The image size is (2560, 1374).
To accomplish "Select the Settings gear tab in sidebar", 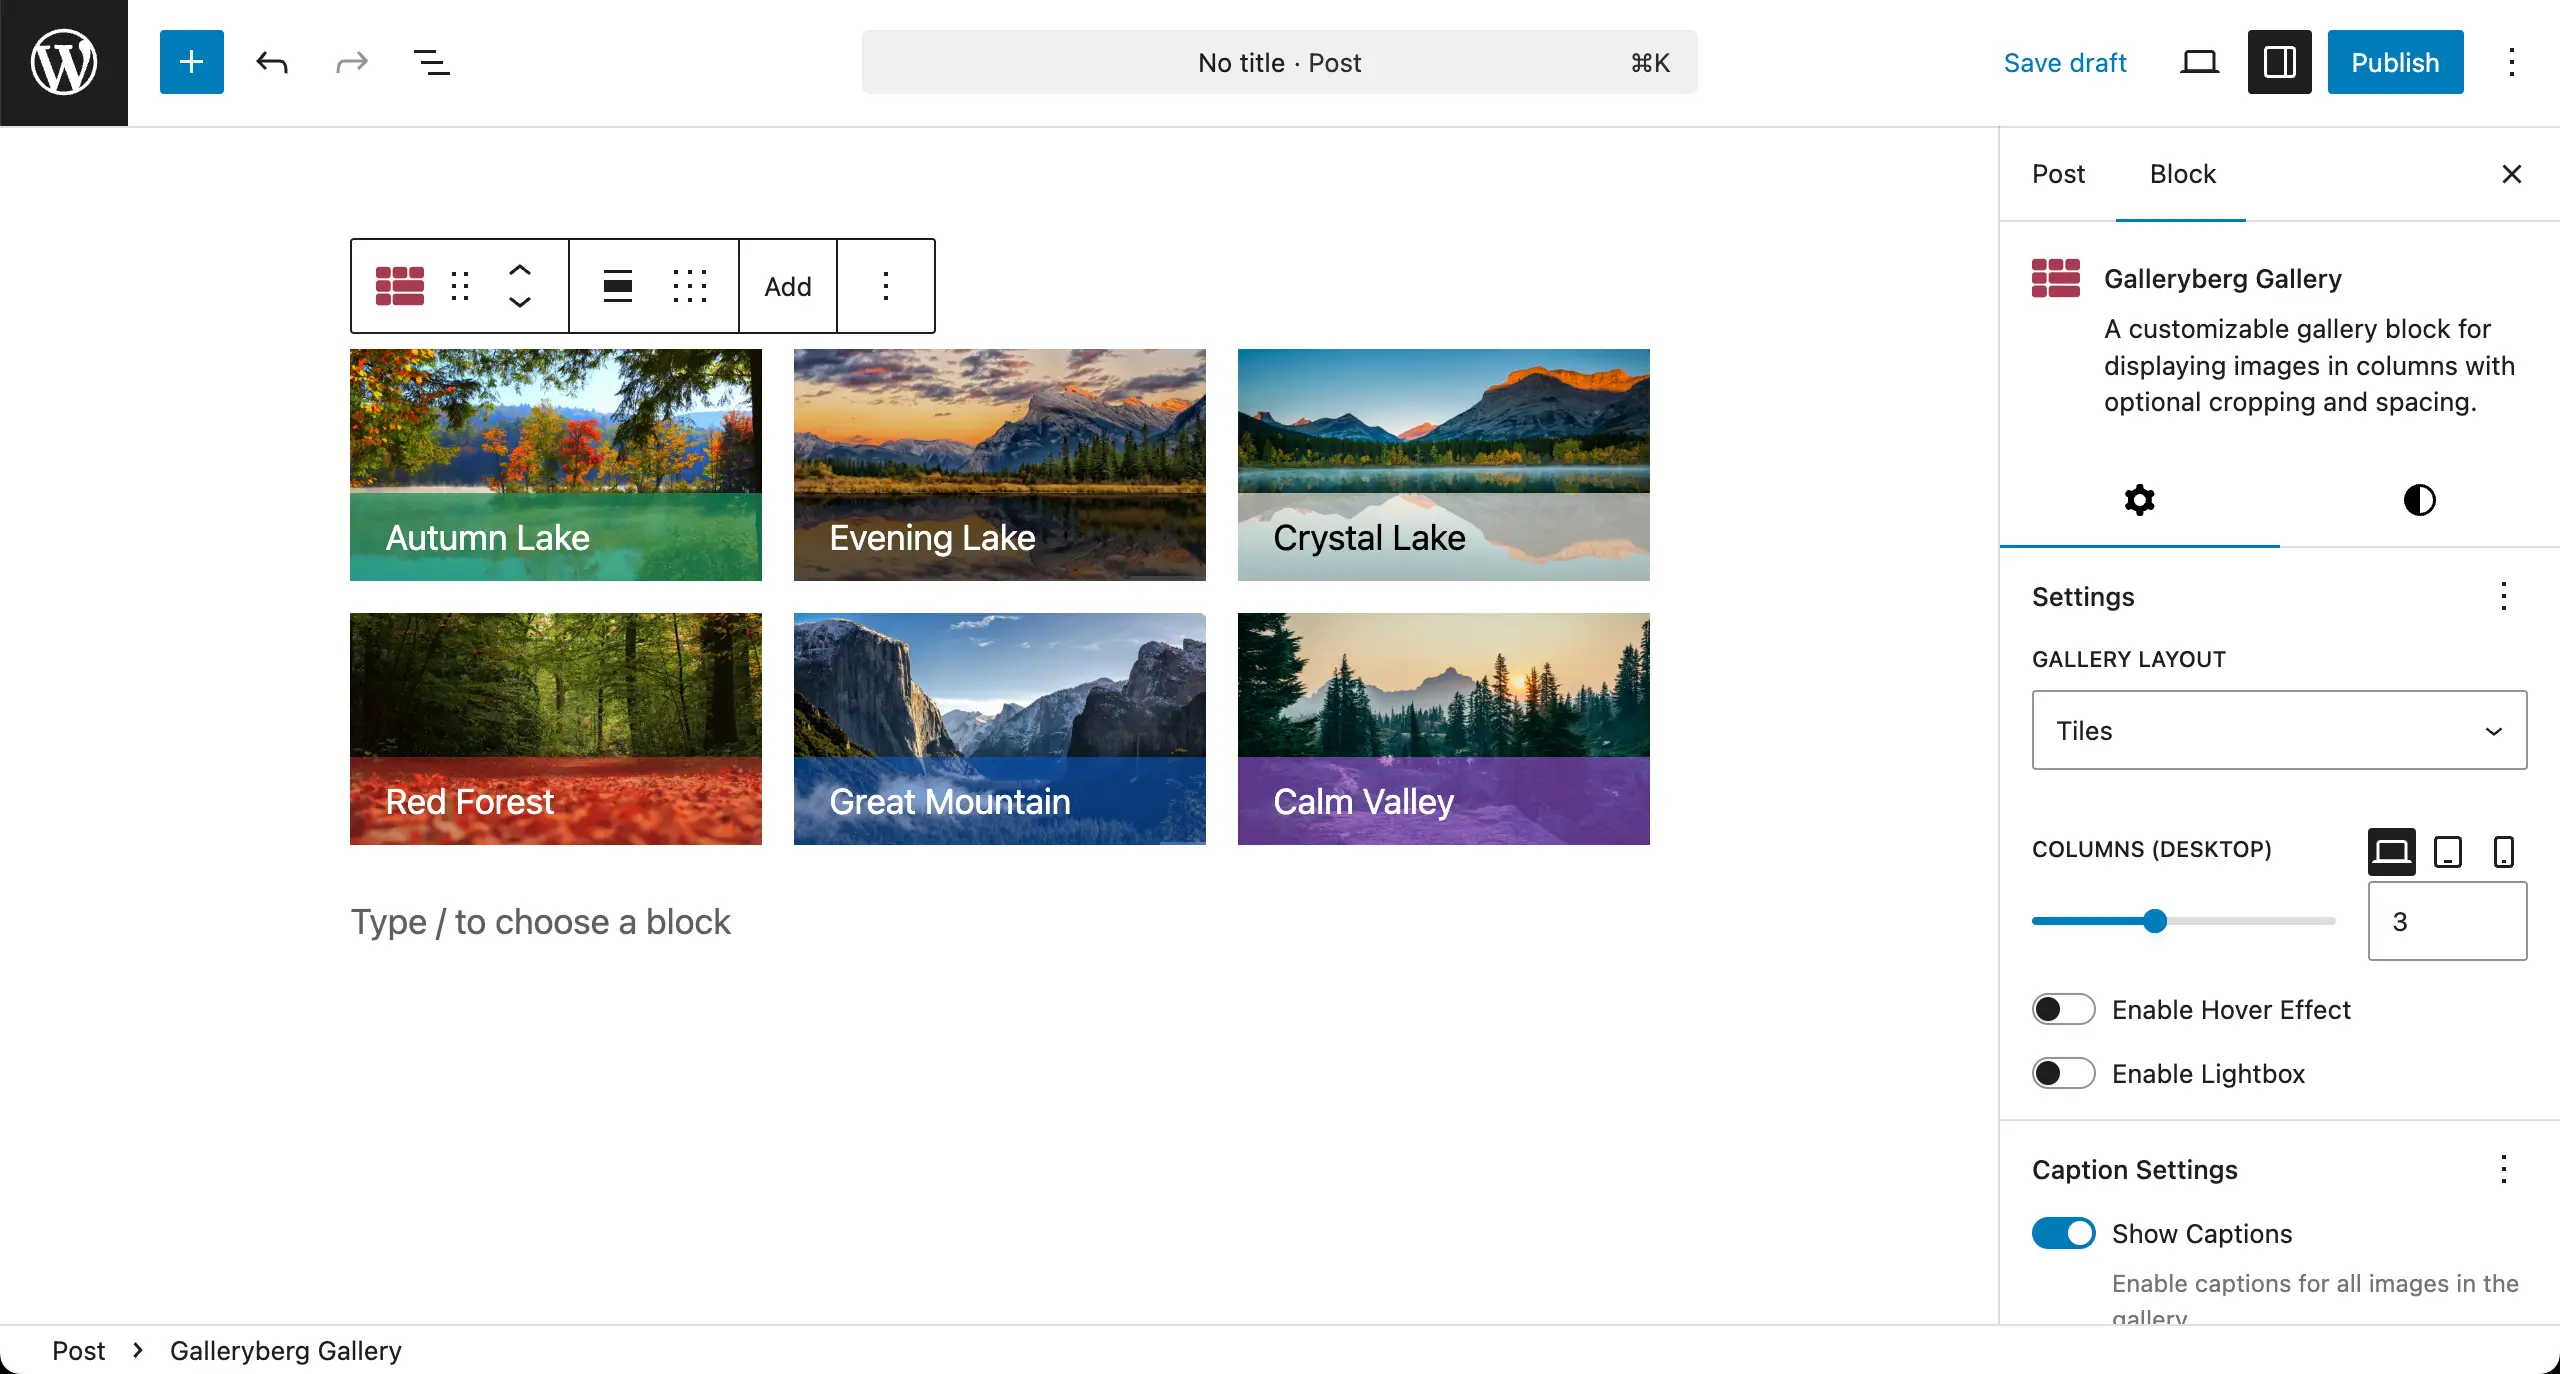I will click(2138, 499).
